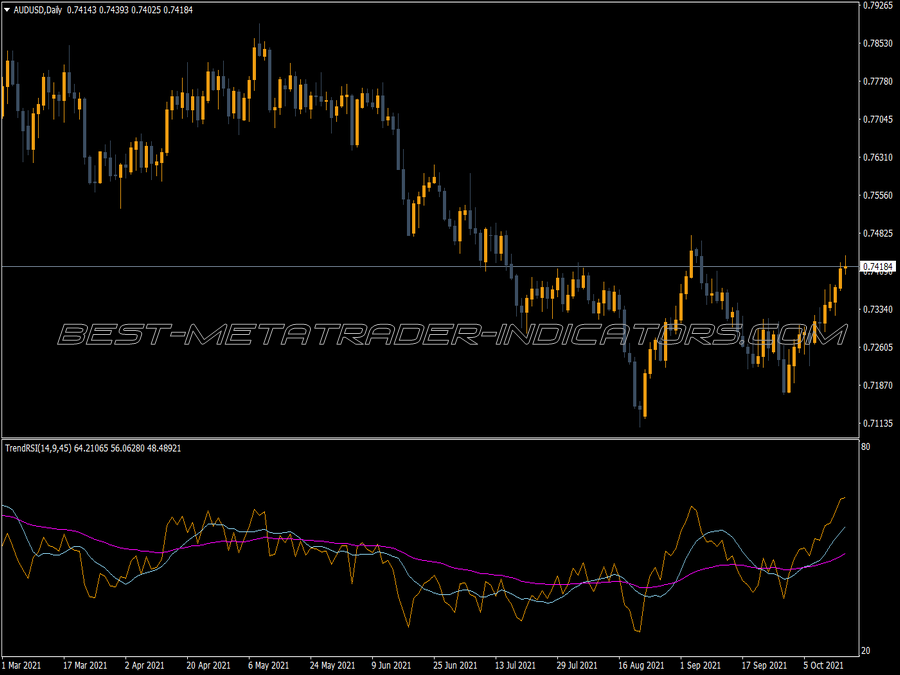Click price scale value 0.71135

tap(878, 424)
